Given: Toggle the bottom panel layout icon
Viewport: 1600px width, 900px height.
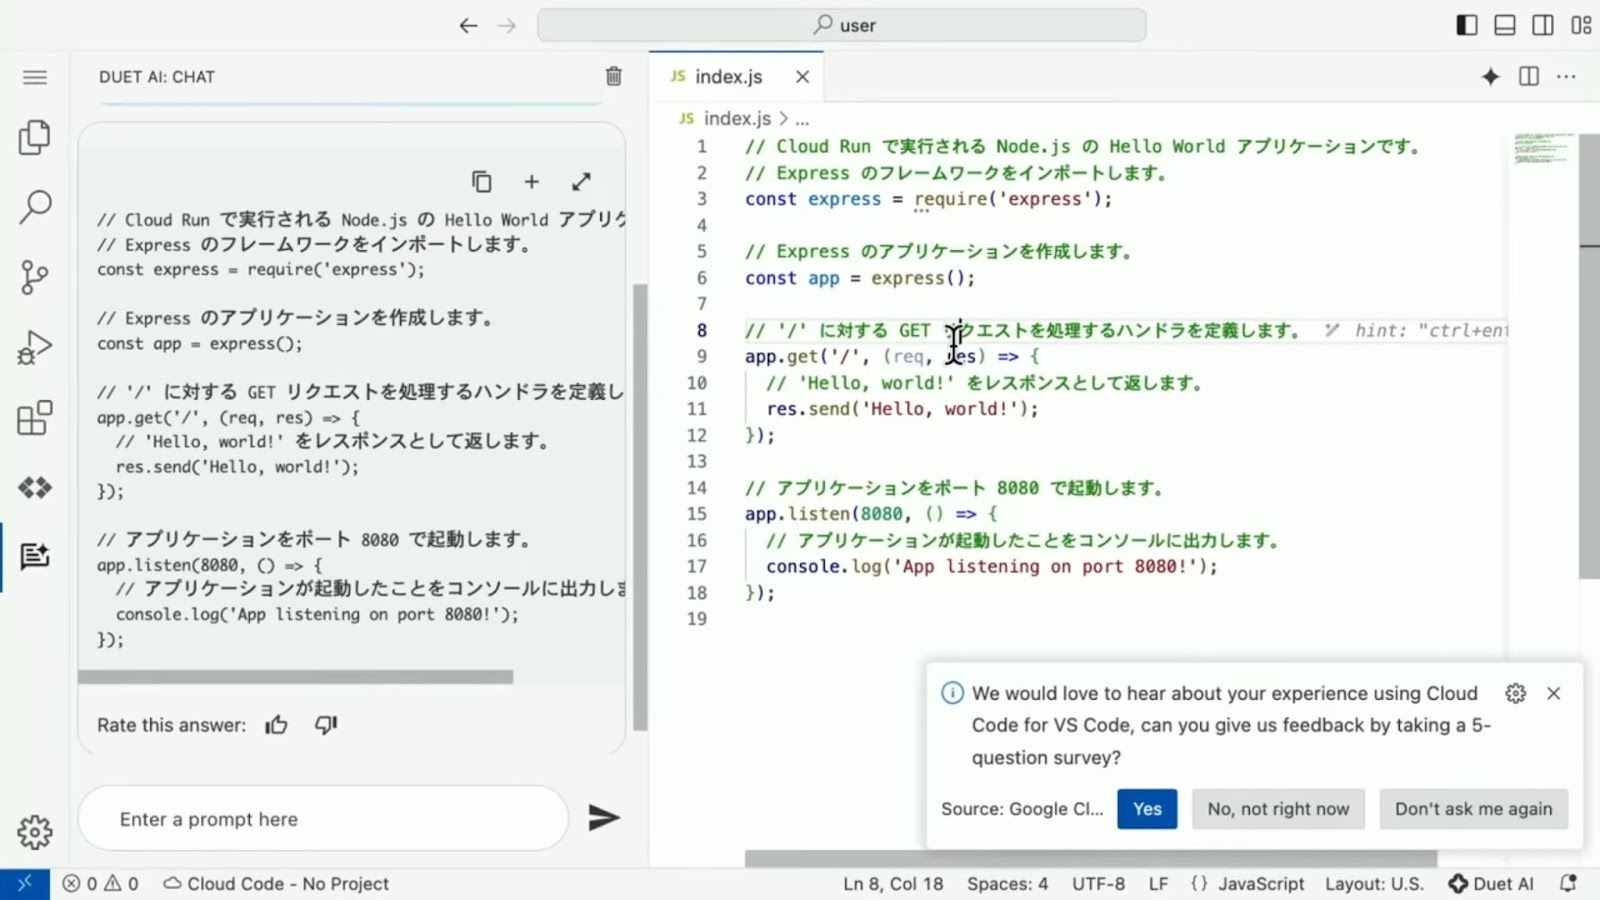Looking at the screenshot, I should pyautogui.click(x=1505, y=26).
